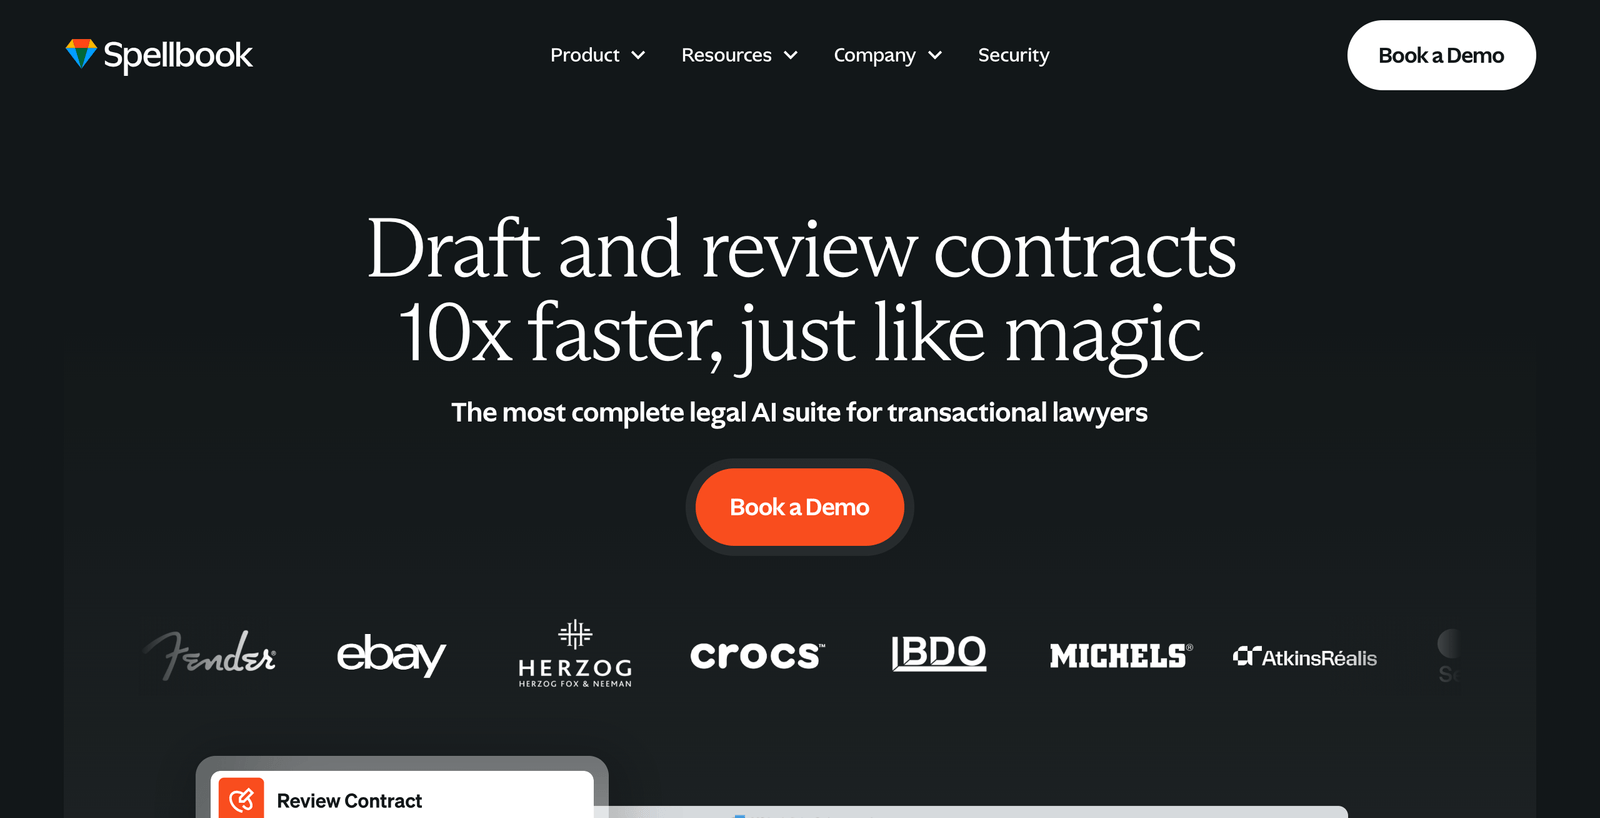Click the partially visible logo after AtkinsRéalis
Image resolution: width=1600 pixels, height=818 pixels.
tap(1449, 656)
